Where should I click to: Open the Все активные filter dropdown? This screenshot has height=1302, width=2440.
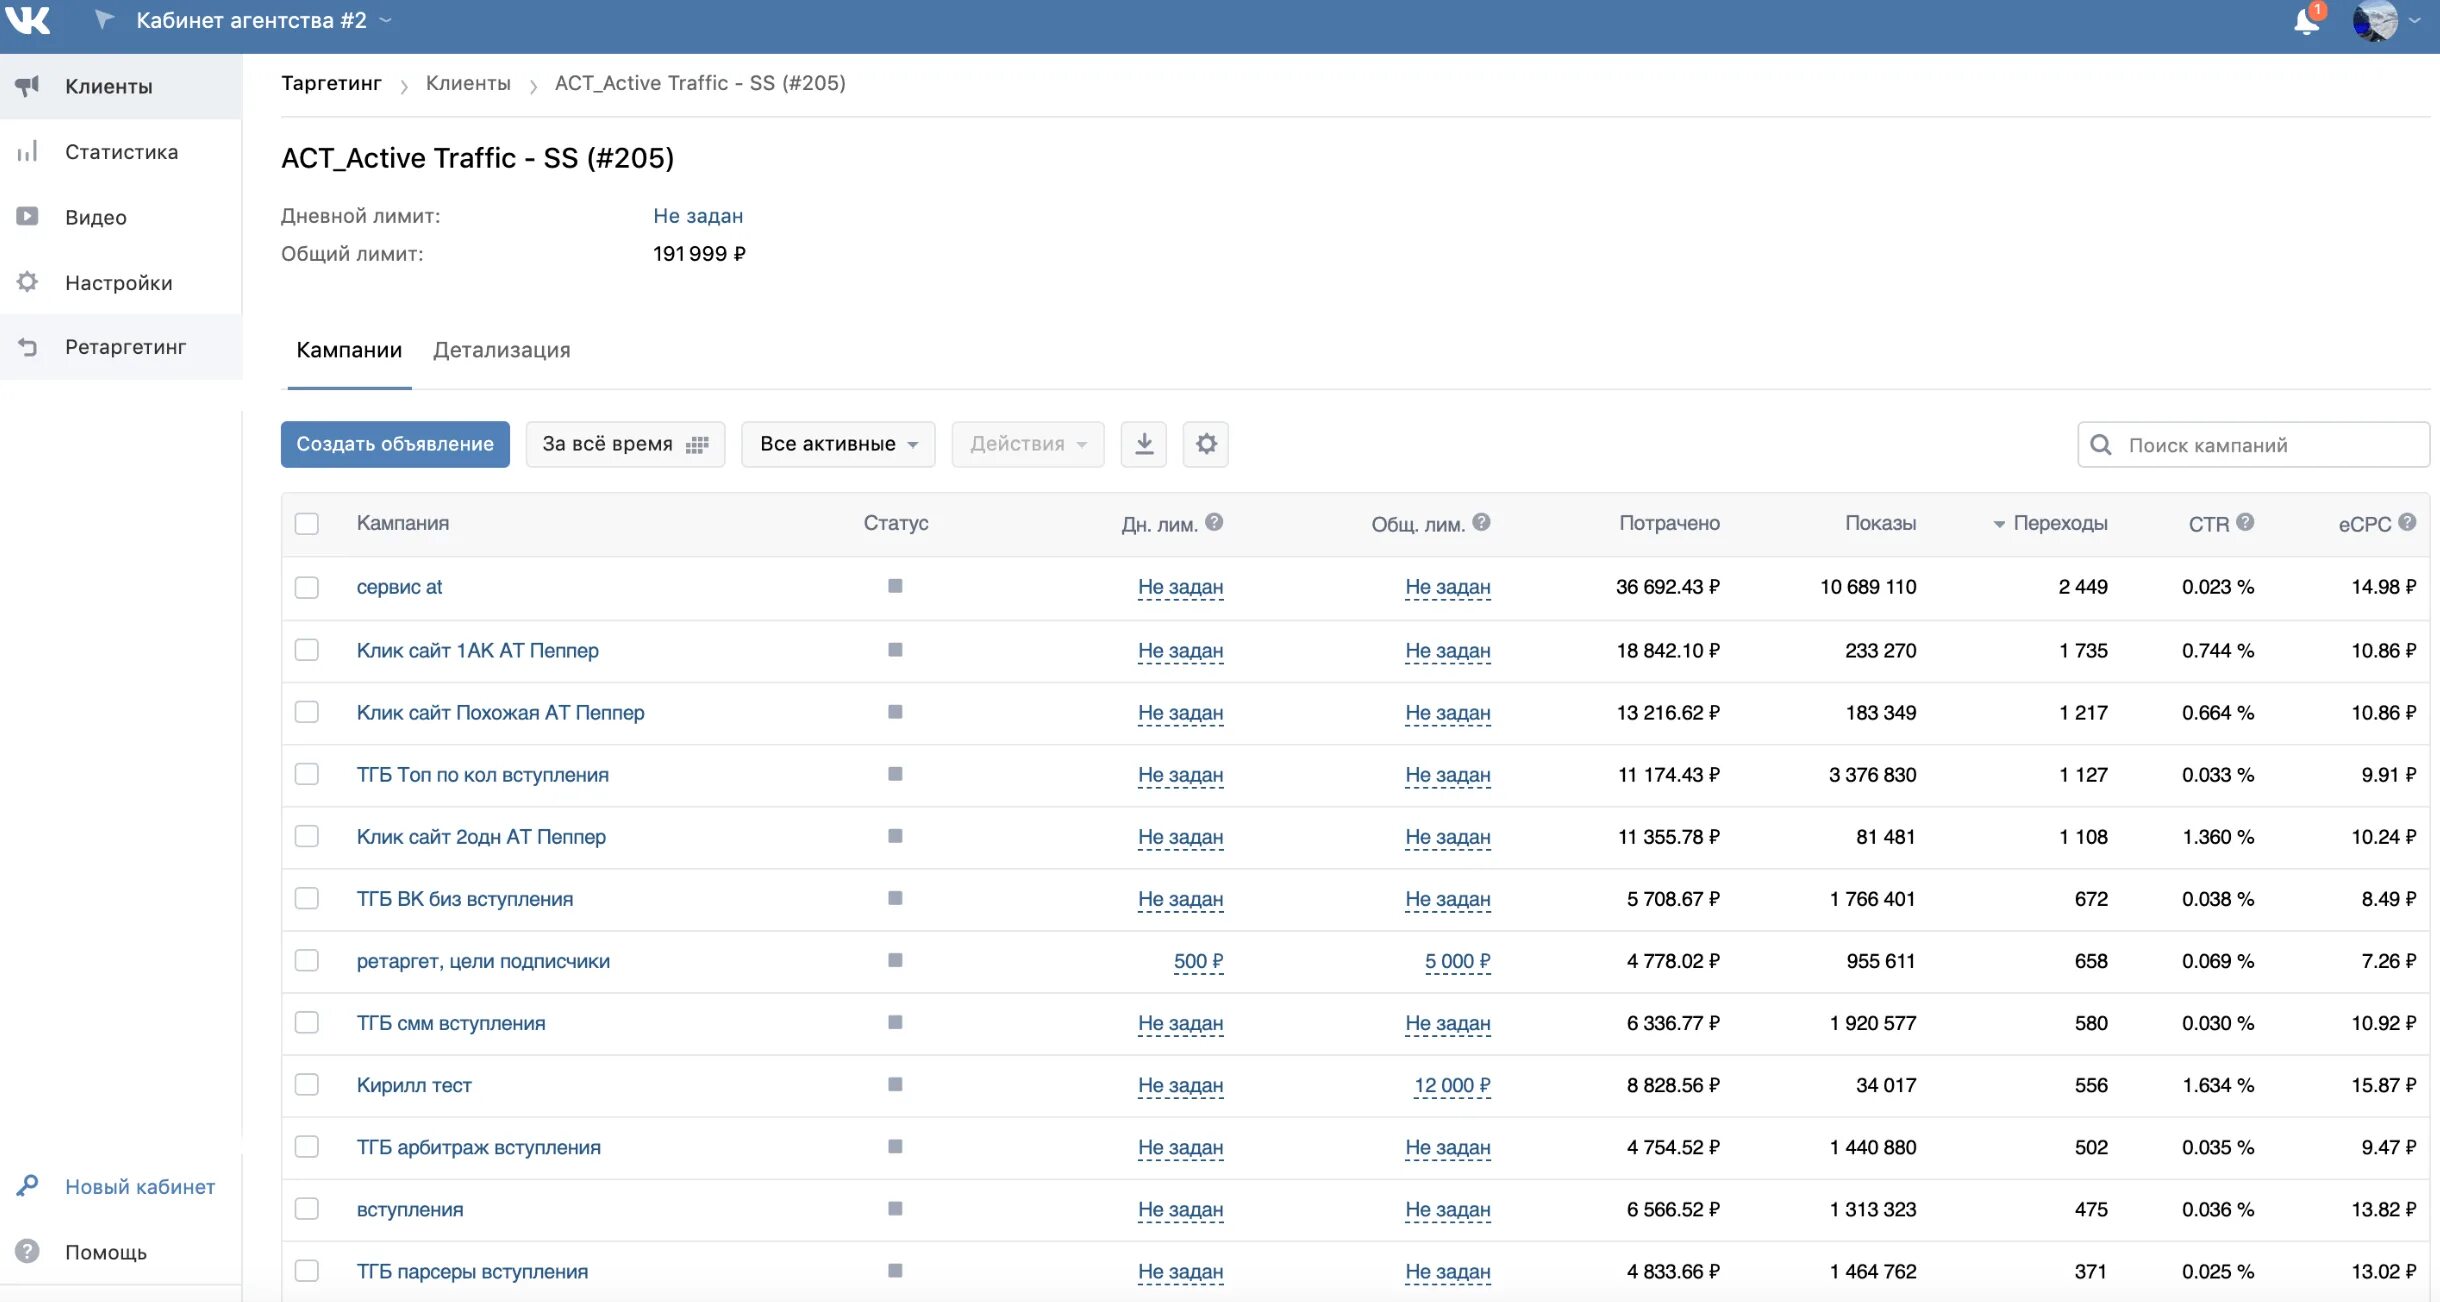tap(838, 444)
